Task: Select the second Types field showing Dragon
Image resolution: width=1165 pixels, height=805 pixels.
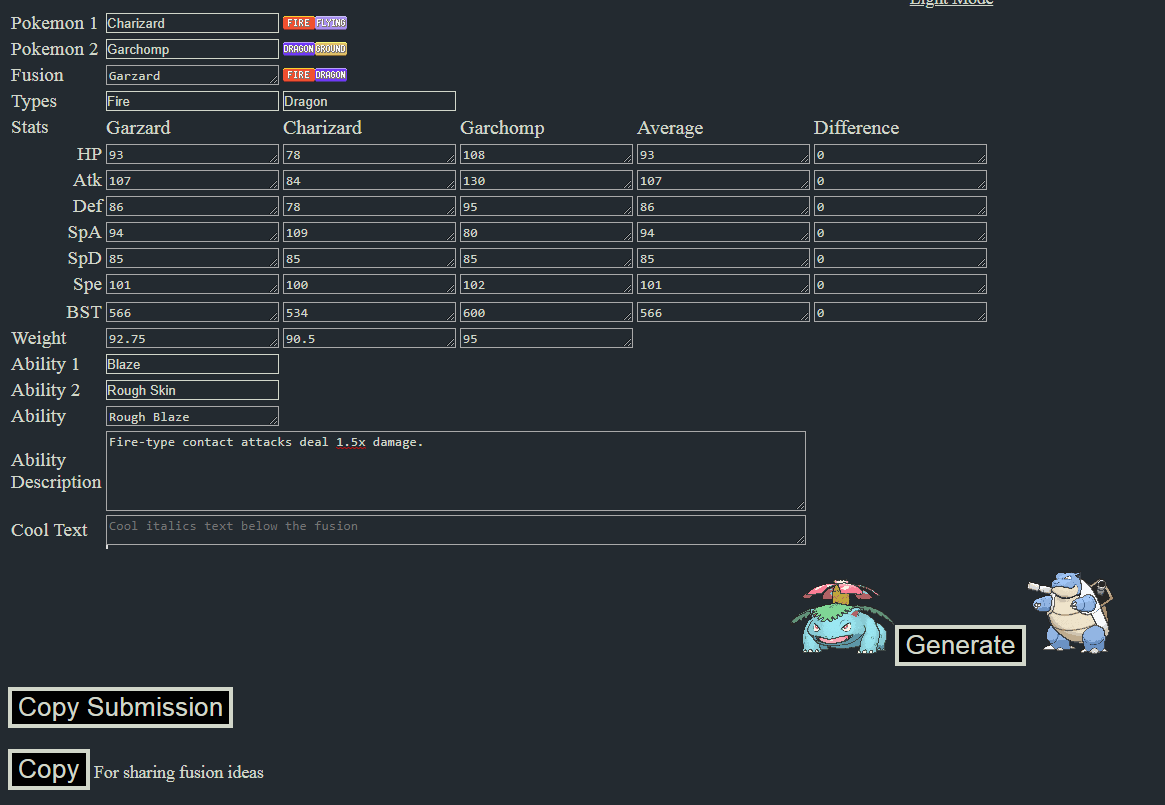Action: [x=369, y=101]
